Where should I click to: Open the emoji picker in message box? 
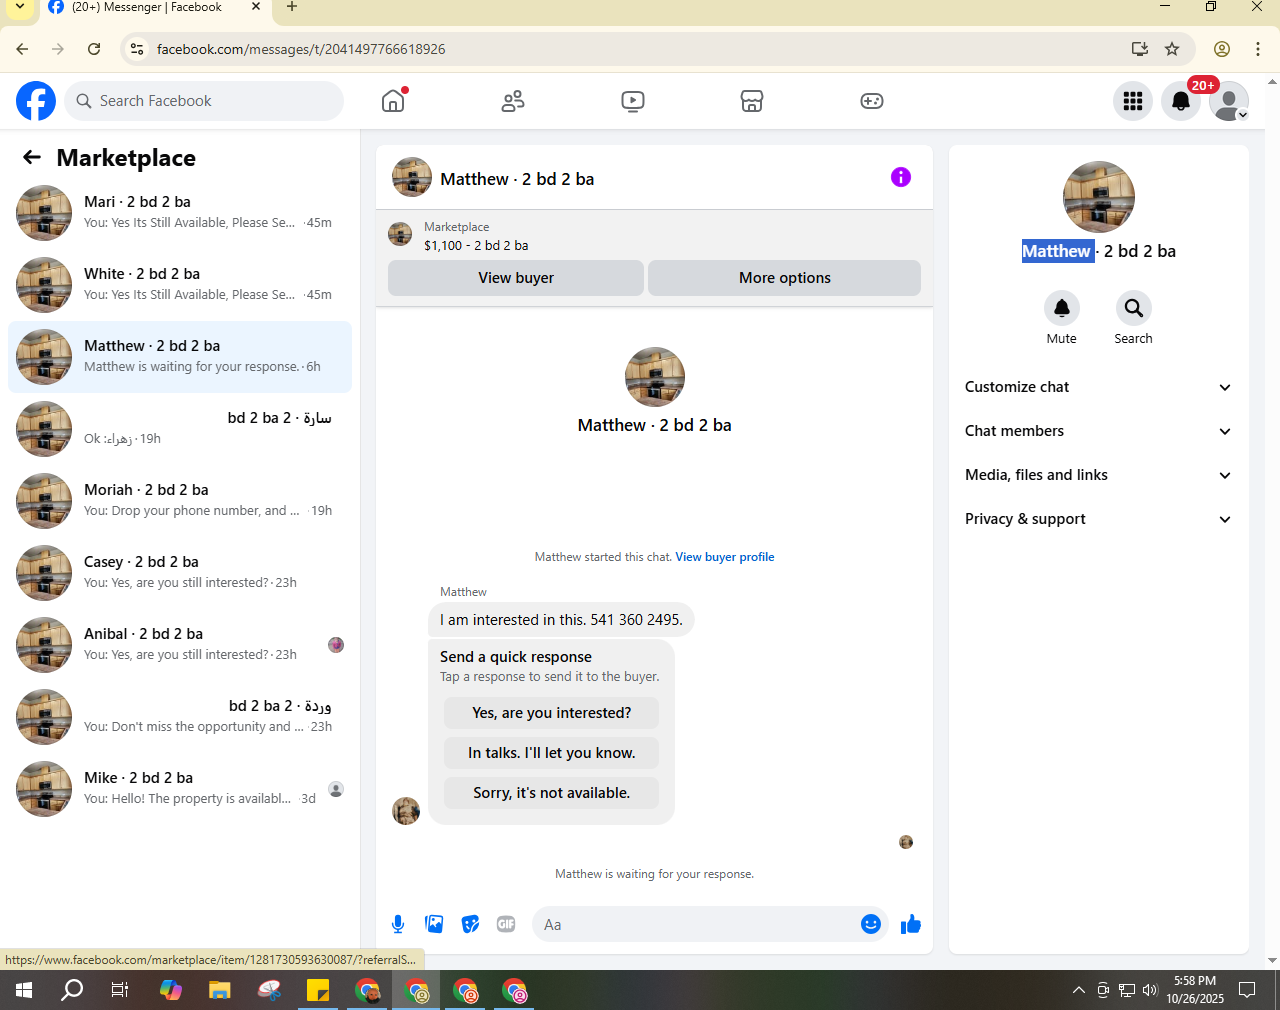pyautogui.click(x=871, y=924)
